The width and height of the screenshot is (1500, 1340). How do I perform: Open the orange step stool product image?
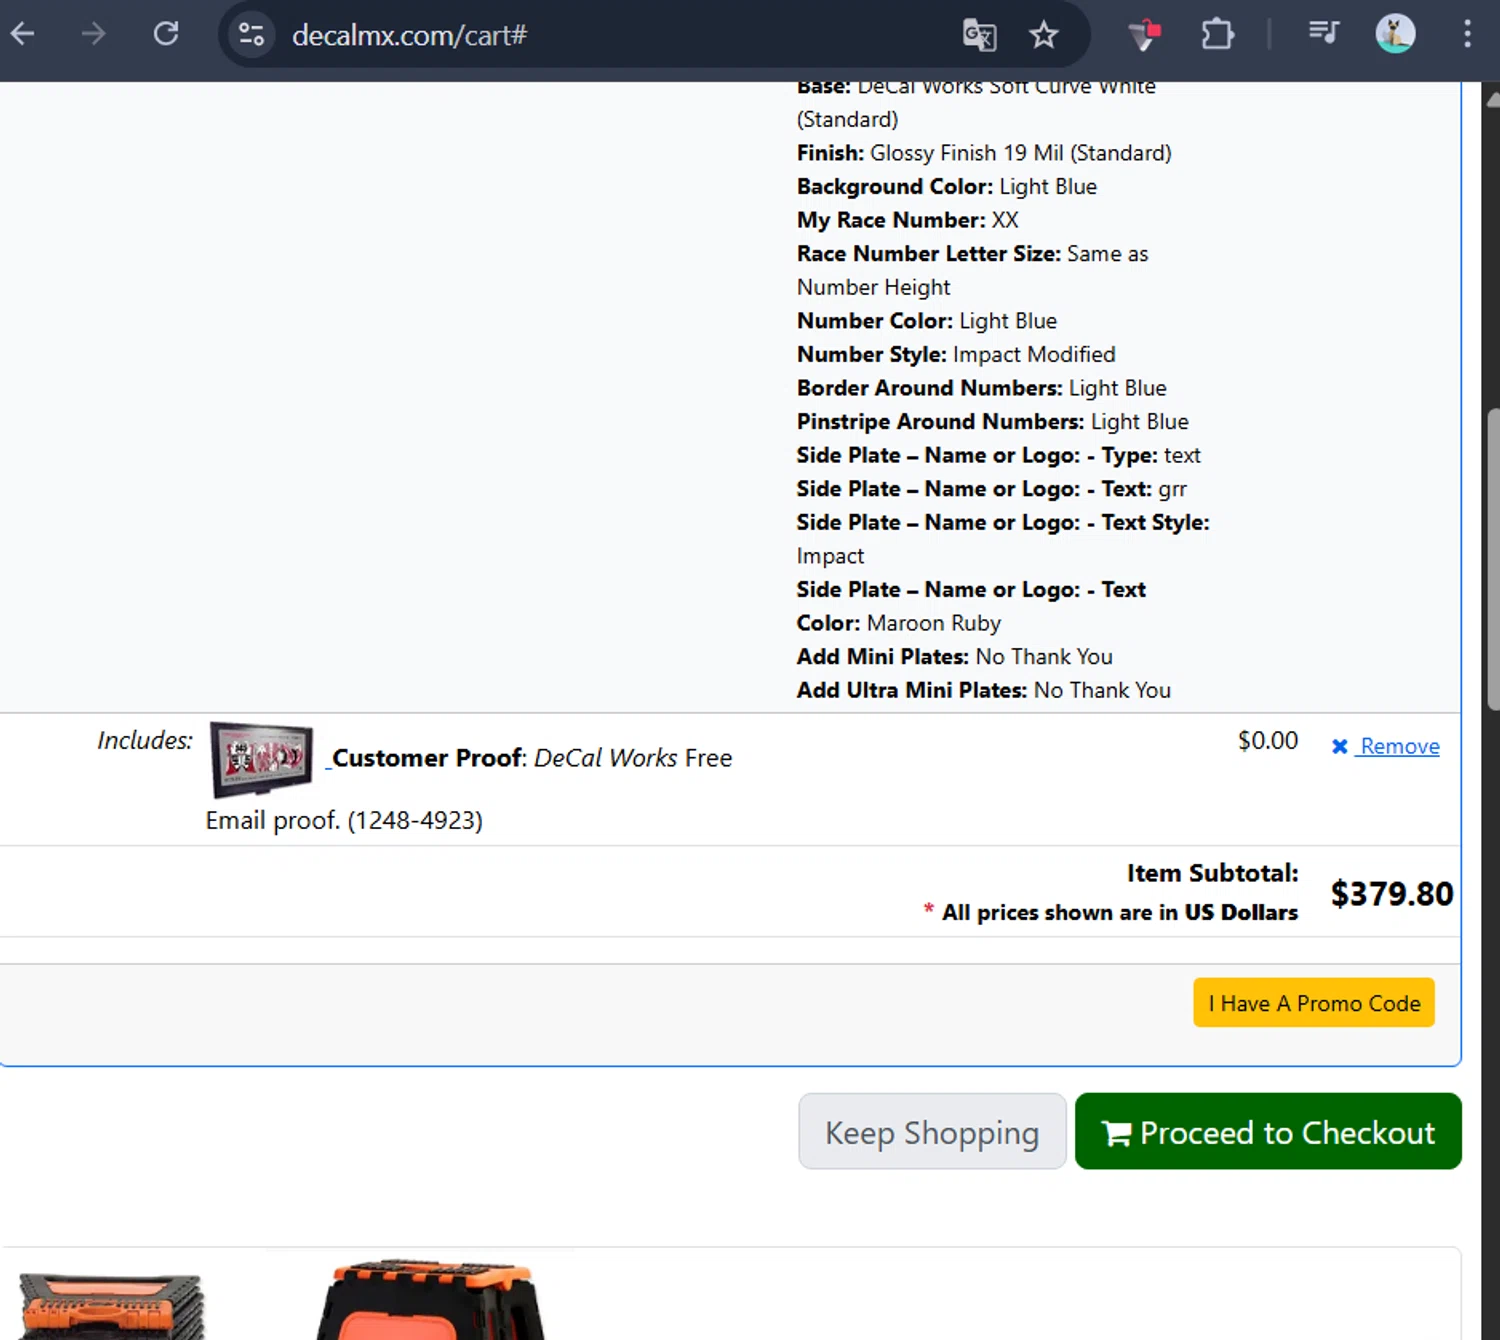coord(430,1300)
